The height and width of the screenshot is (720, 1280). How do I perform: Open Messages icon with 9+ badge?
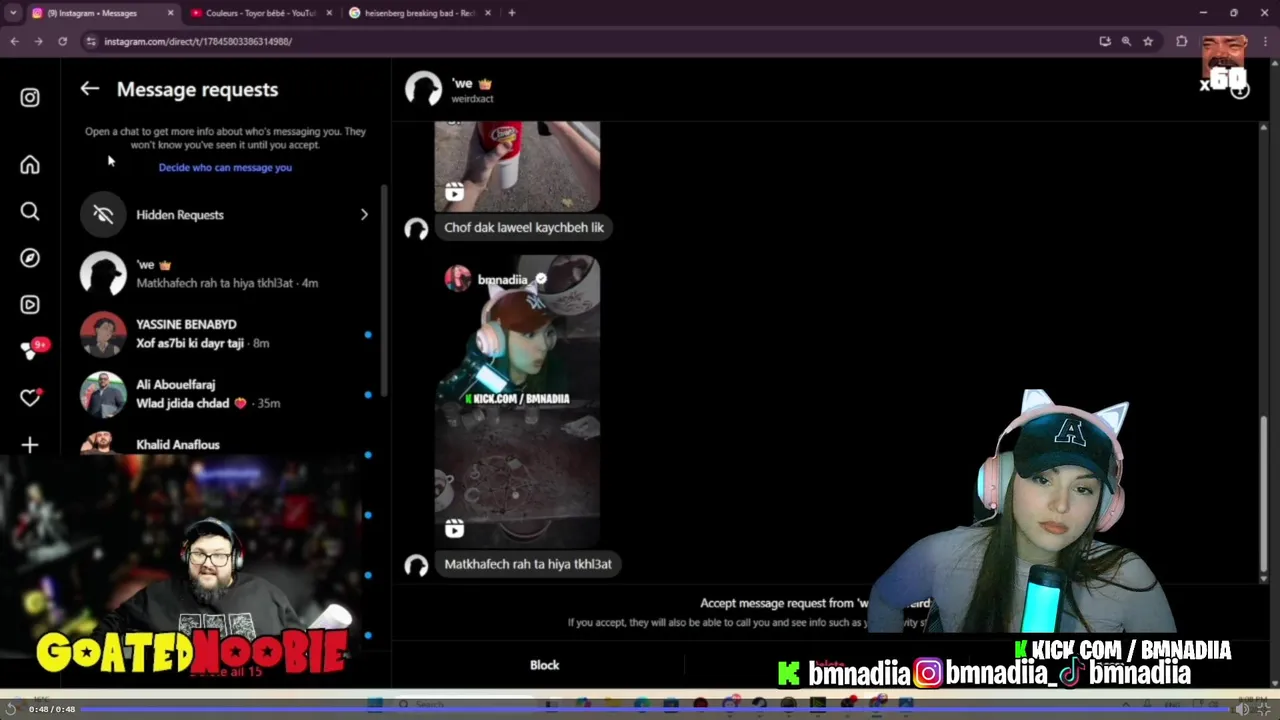point(30,350)
